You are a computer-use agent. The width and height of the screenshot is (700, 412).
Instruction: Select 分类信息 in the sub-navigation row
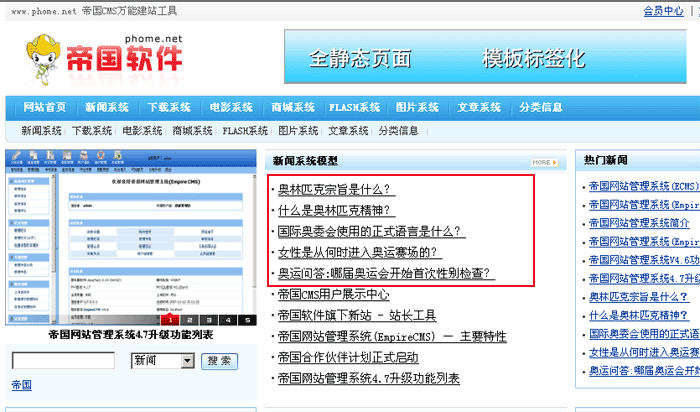pos(398,131)
